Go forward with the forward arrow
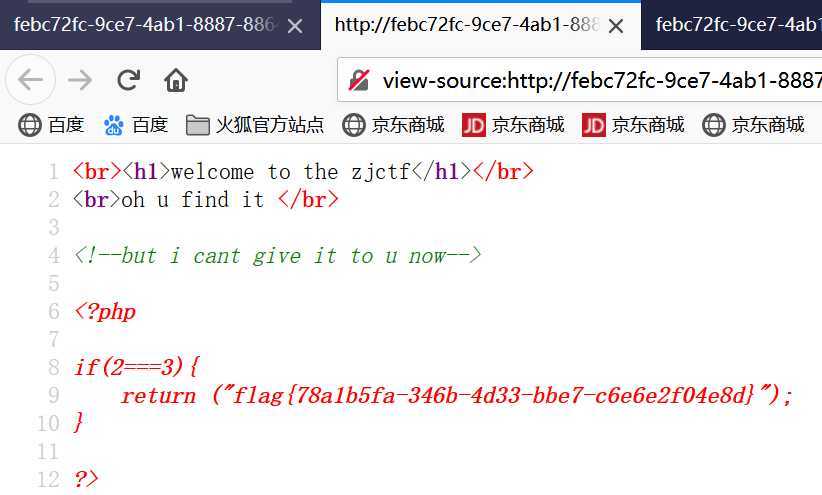Screen dimensions: 822x495 80,80
